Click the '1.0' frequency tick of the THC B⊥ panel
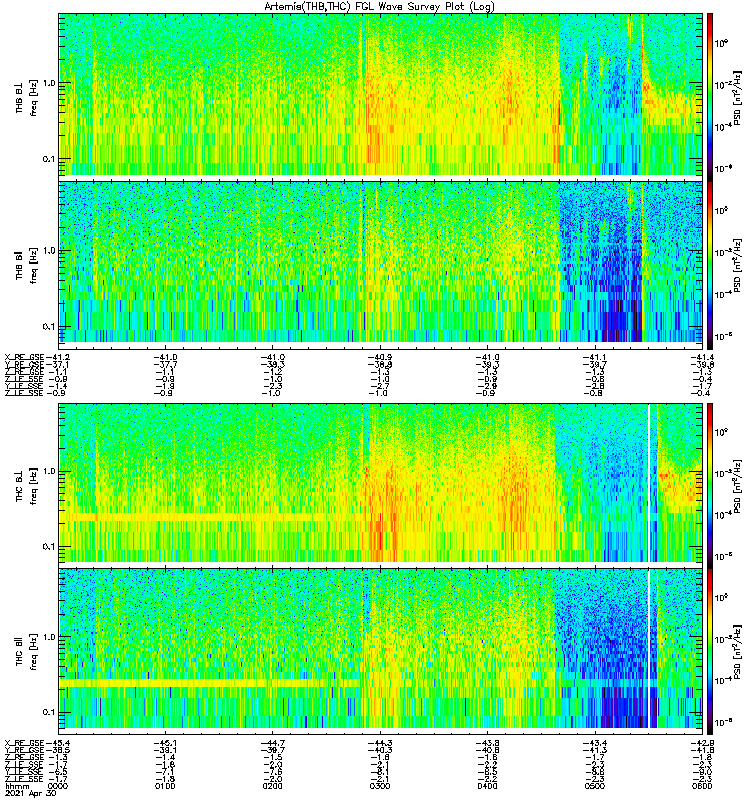 [x=49, y=471]
